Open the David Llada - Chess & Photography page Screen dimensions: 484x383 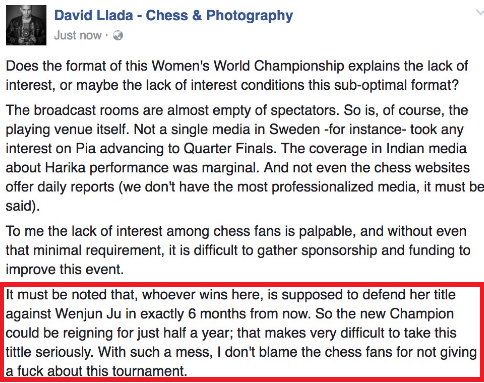click(x=173, y=15)
